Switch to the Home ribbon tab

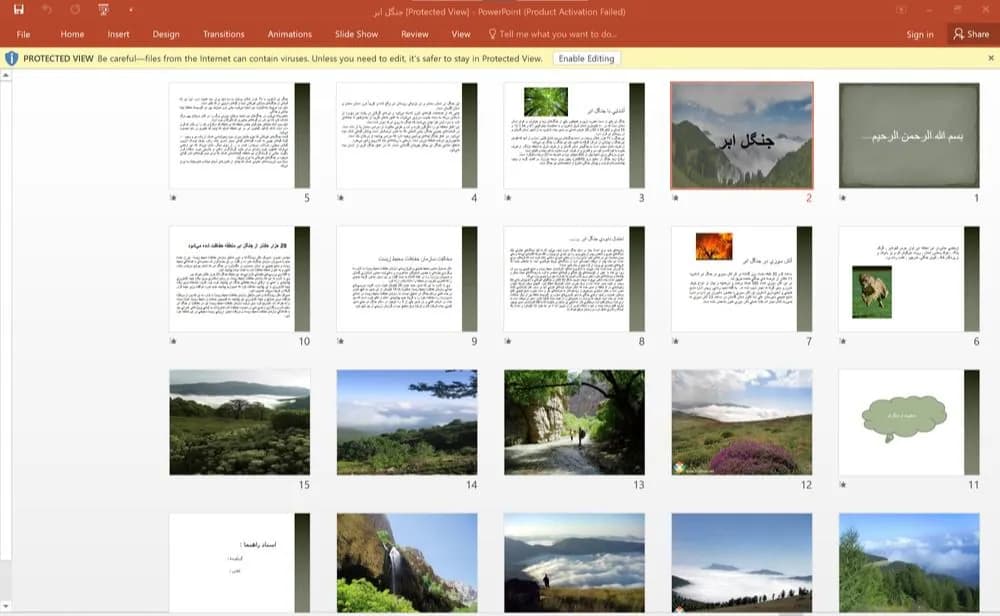[72, 34]
